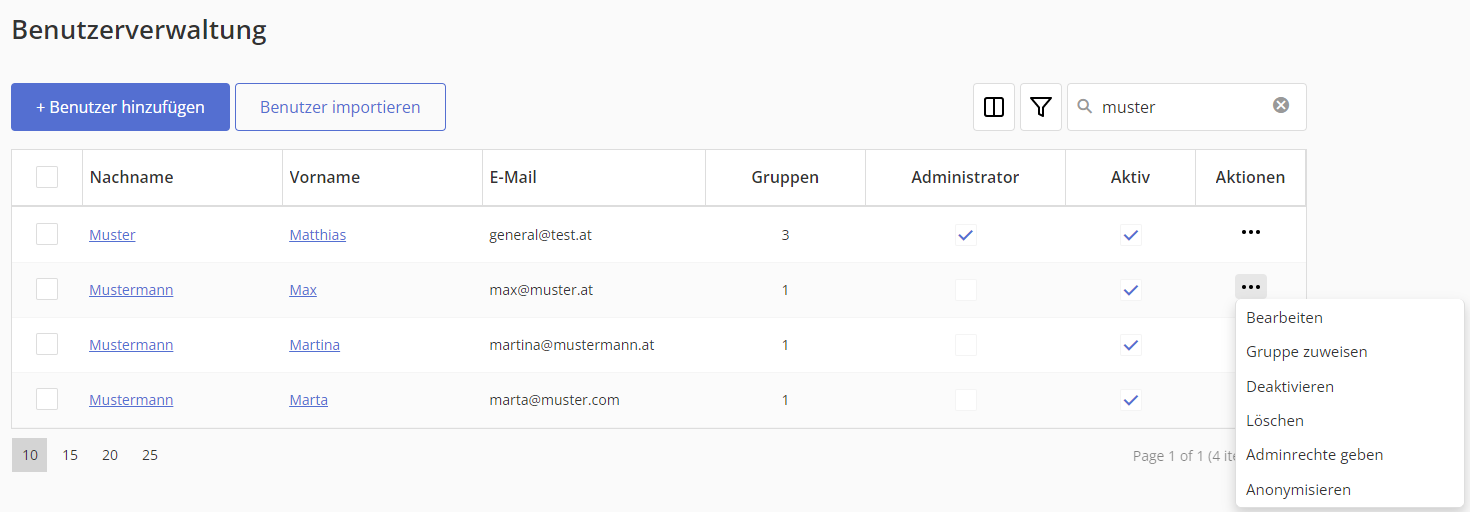Open actions menu for Matthias Muster
The width and height of the screenshot is (1470, 512).
(1250, 232)
